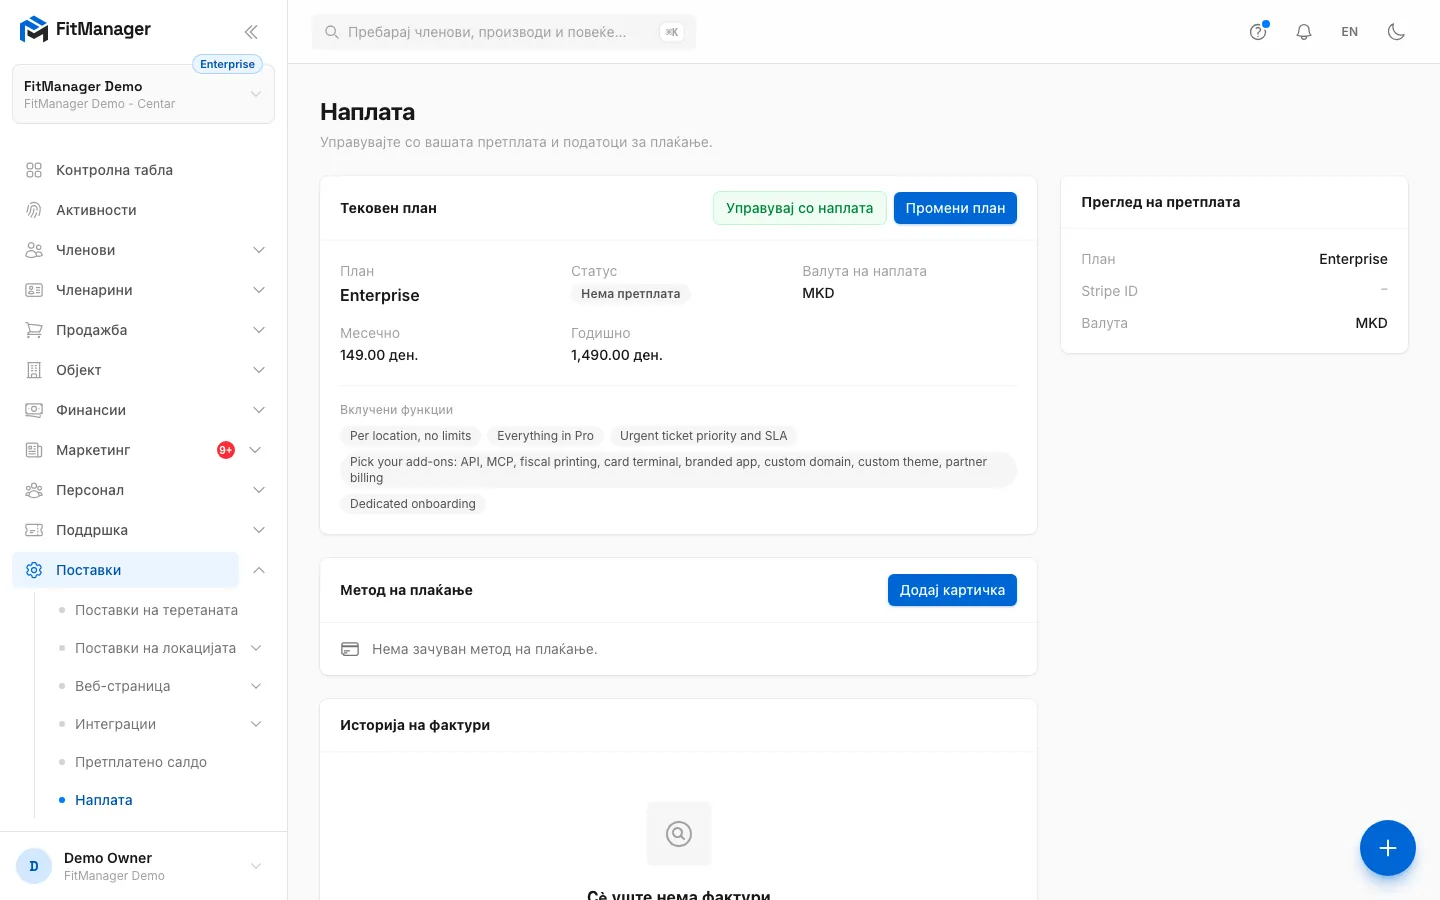1440x900 pixels.
Task: Open the notifications bell
Action: pos(1304,32)
